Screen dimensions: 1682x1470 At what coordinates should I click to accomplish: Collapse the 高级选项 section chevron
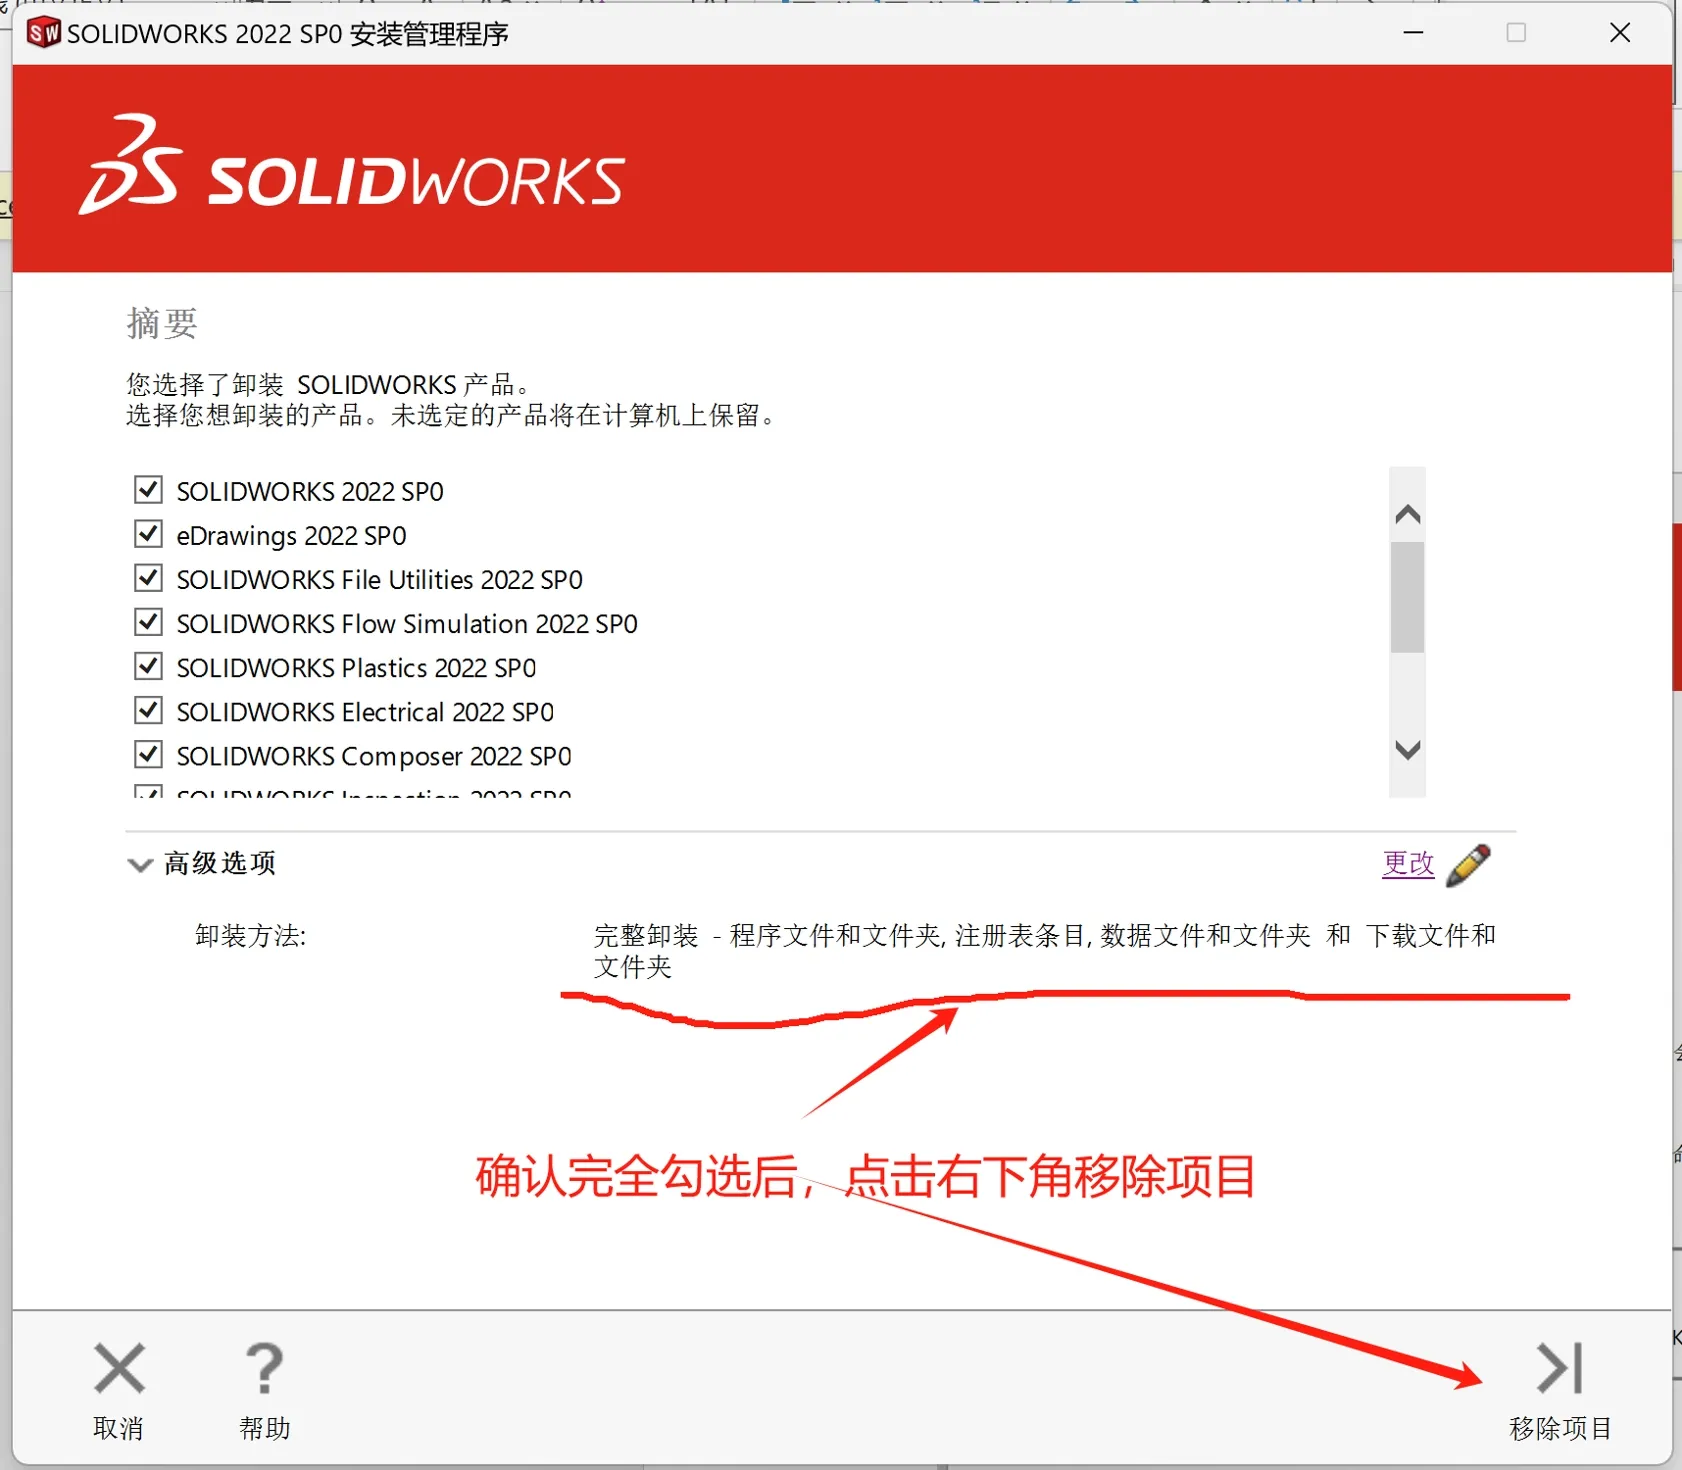(140, 865)
